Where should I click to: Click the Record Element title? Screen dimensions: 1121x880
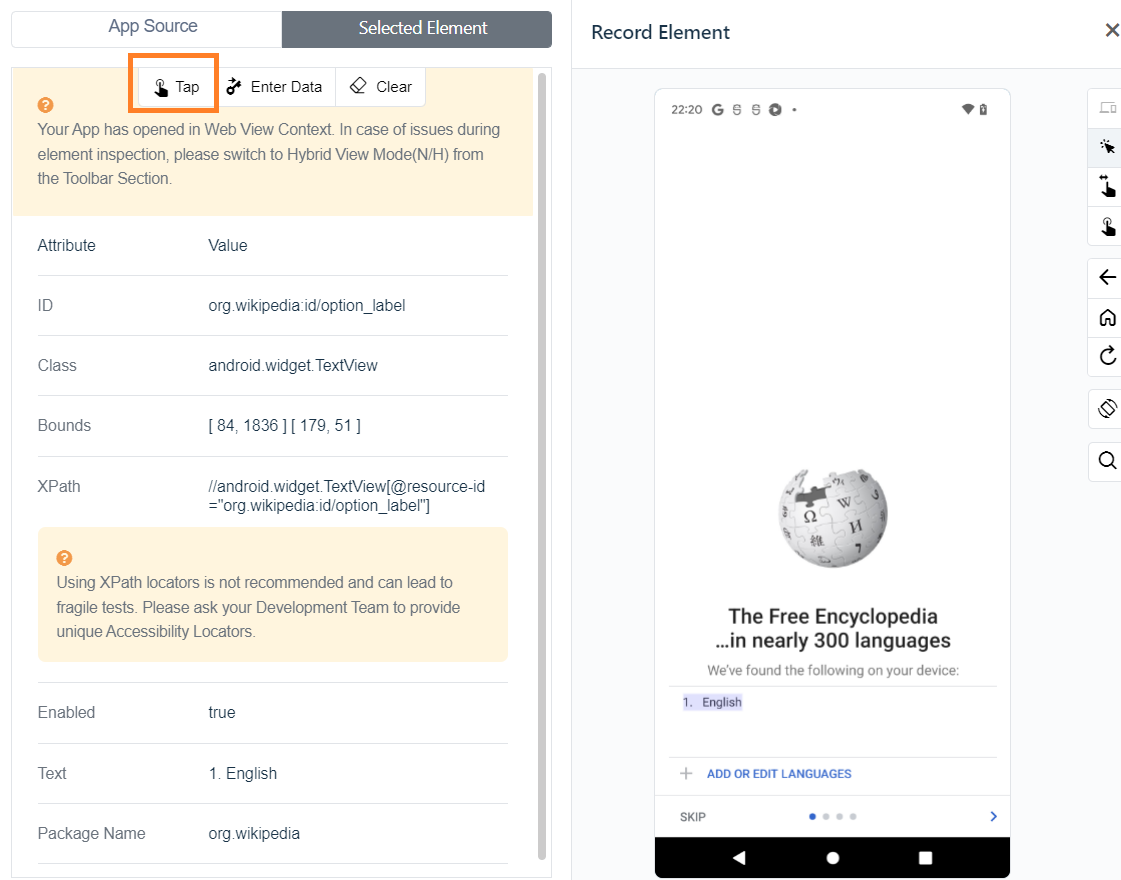pos(660,32)
